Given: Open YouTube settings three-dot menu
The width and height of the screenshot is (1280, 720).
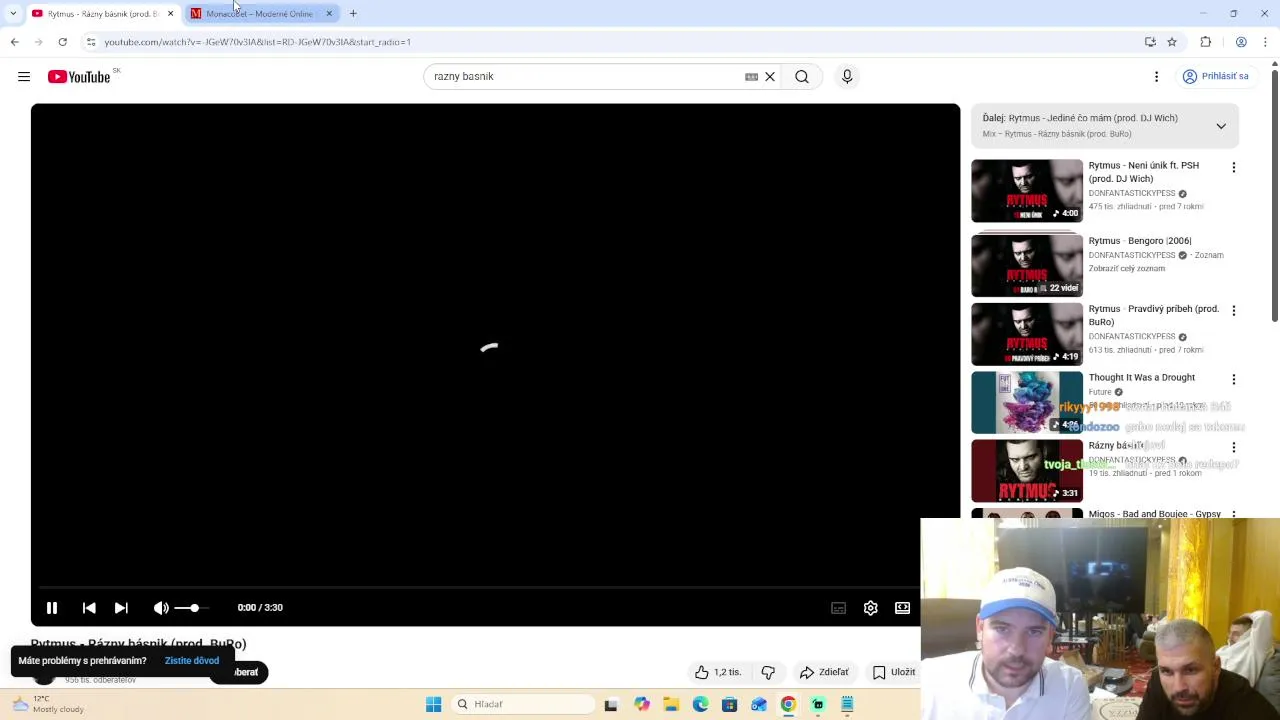Looking at the screenshot, I should (1156, 76).
